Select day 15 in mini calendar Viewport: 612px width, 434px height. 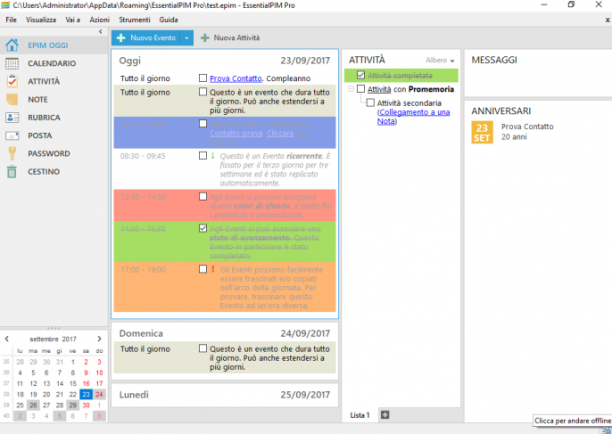73,383
